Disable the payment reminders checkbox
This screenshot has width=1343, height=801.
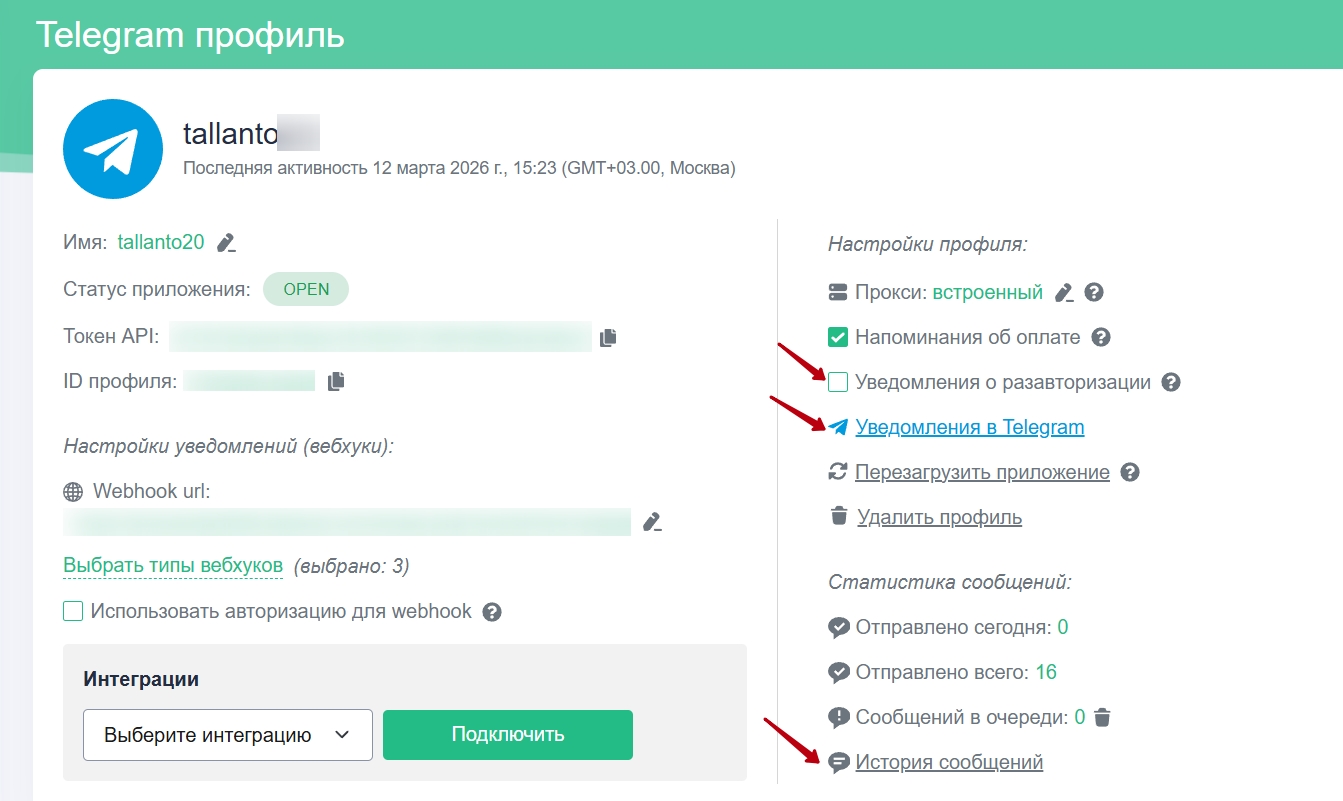click(838, 337)
